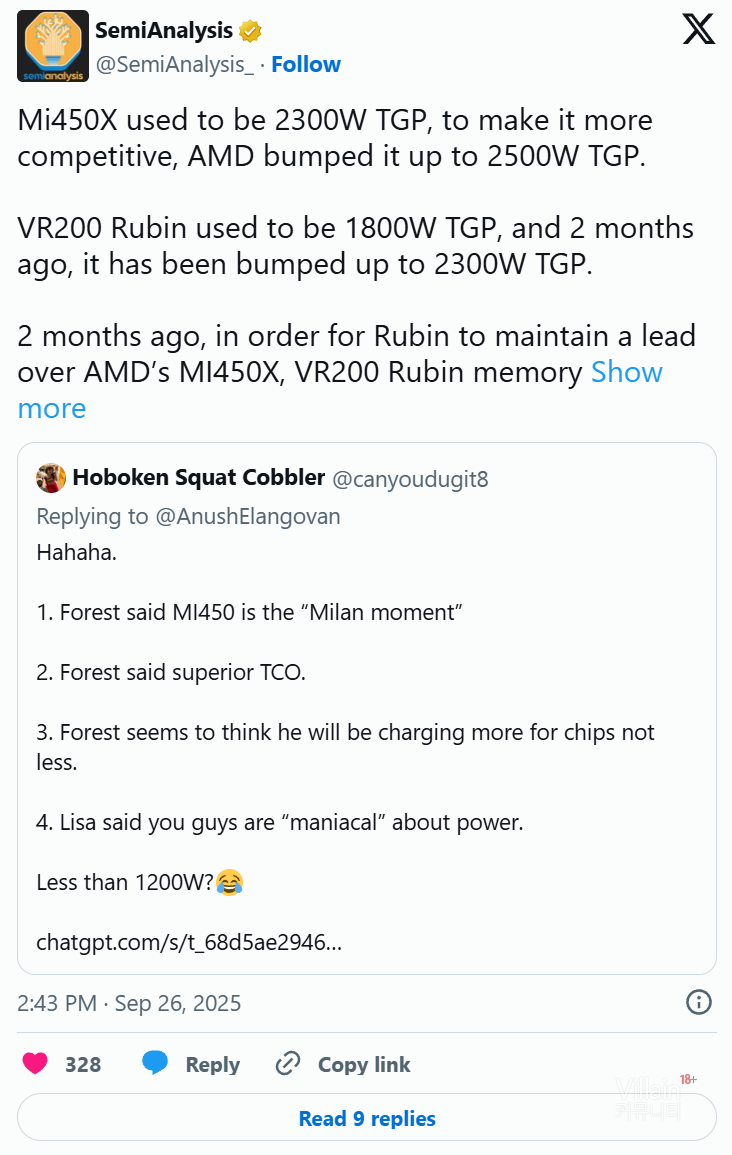Click Hoboken Squat Cobbler's avatar
The height and width of the screenshot is (1155, 732).
(51, 478)
